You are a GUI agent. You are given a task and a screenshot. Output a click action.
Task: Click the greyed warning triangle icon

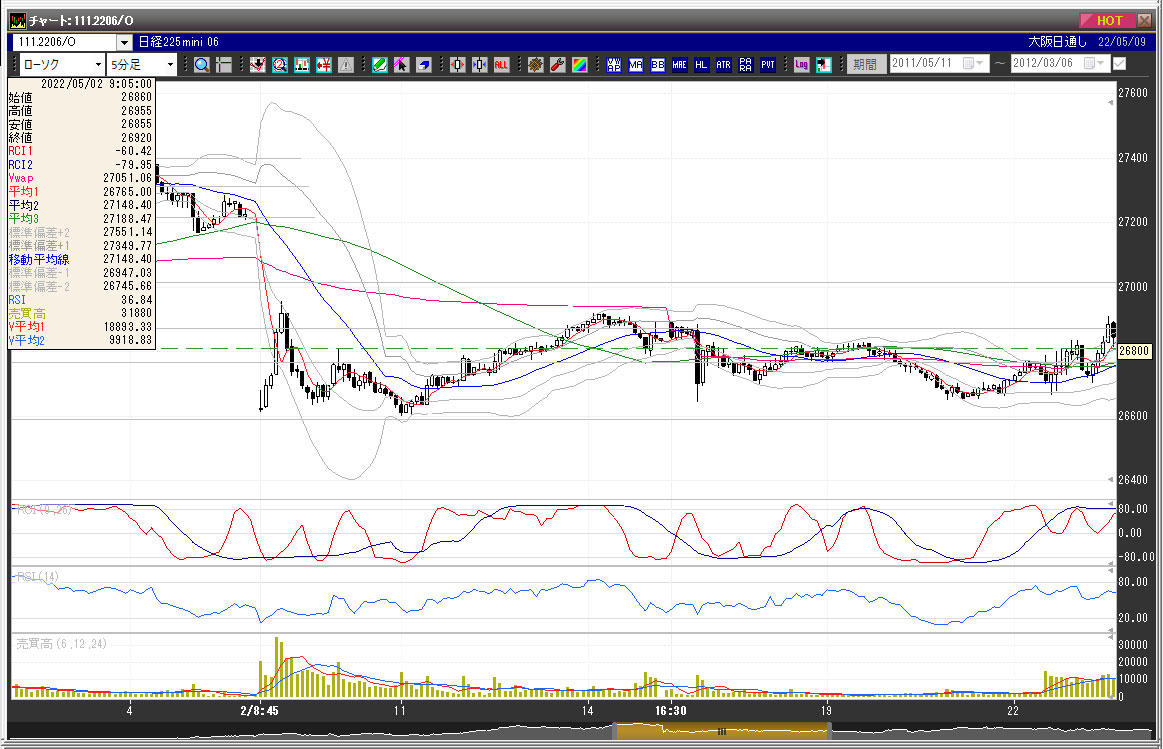[x=346, y=65]
